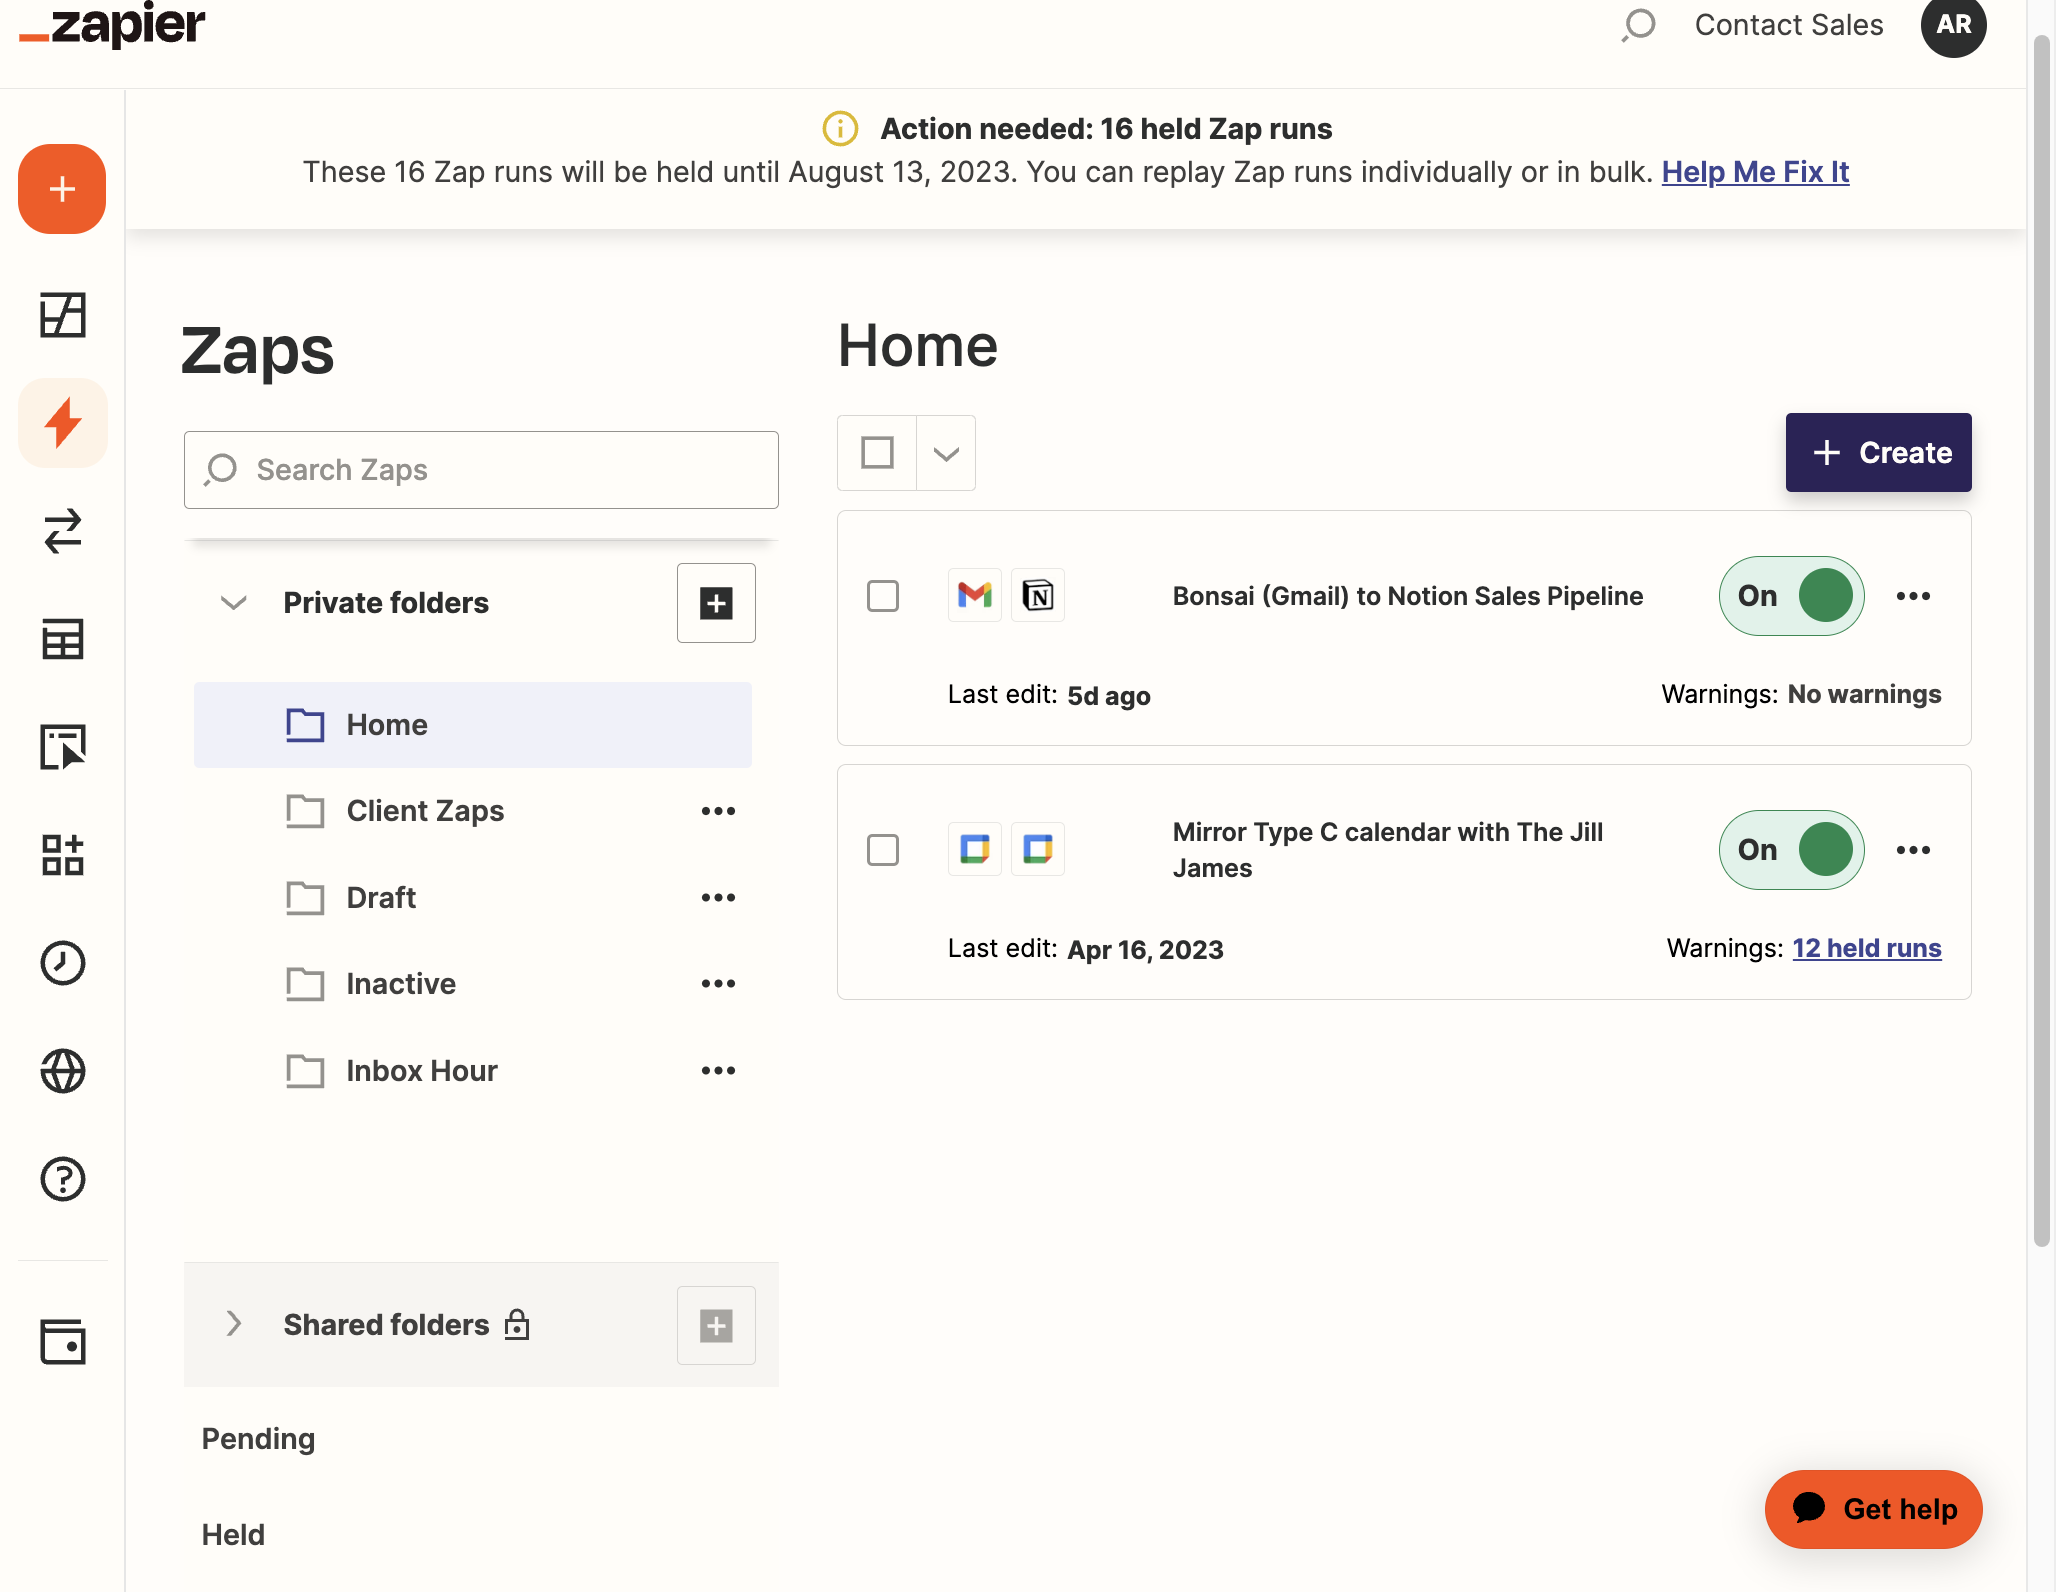Collapse the Private folders section
Screen dimensions: 2056x1592
[x=233, y=603]
